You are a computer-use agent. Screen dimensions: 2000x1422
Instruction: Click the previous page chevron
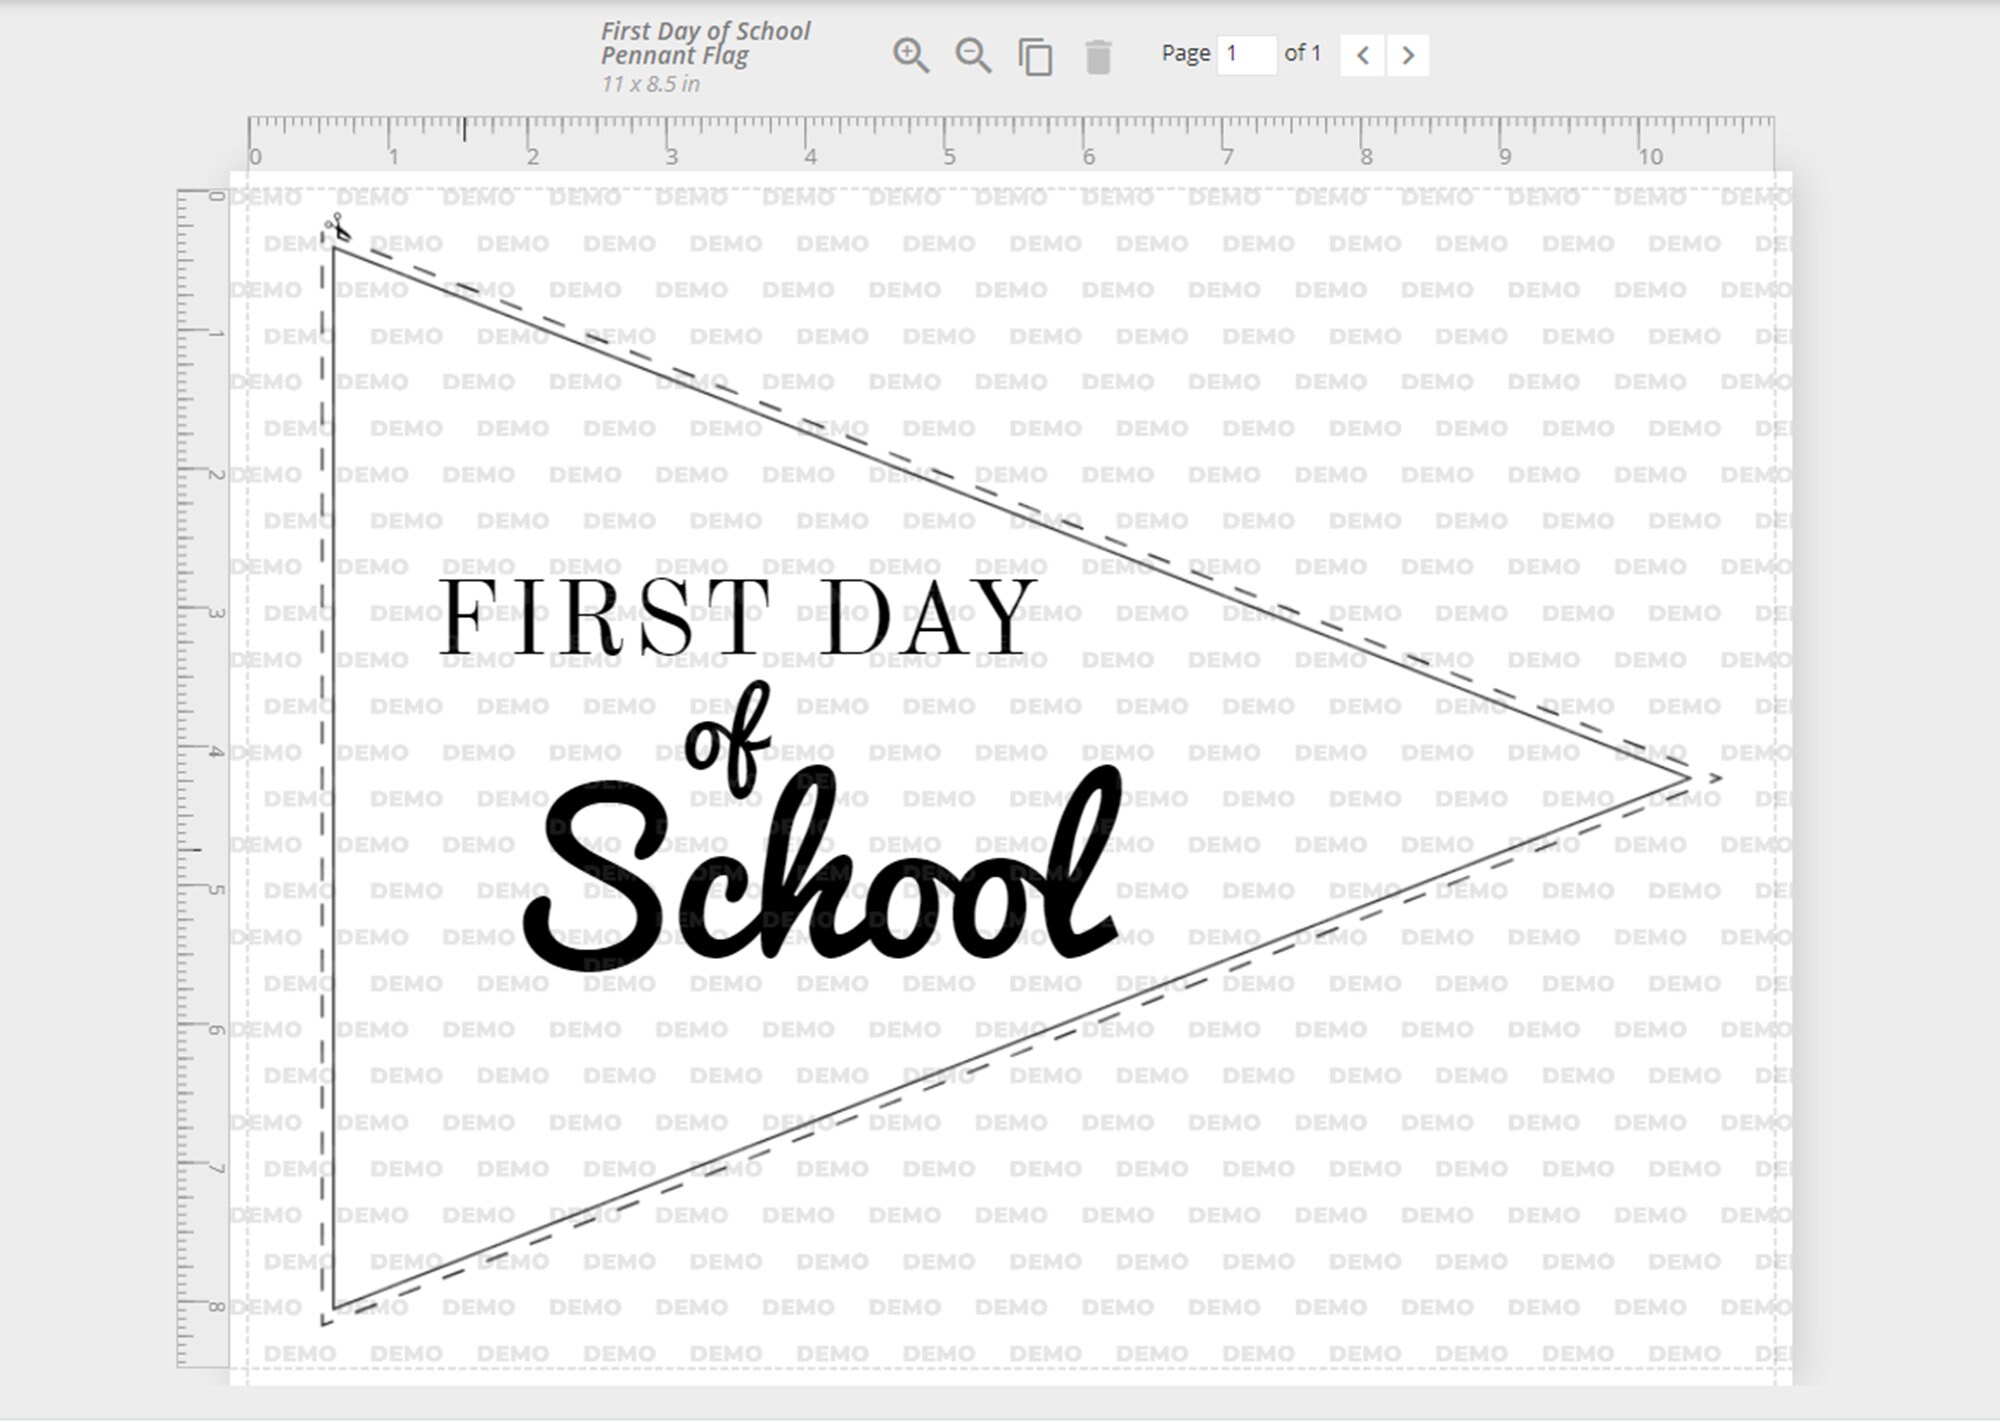point(1363,57)
